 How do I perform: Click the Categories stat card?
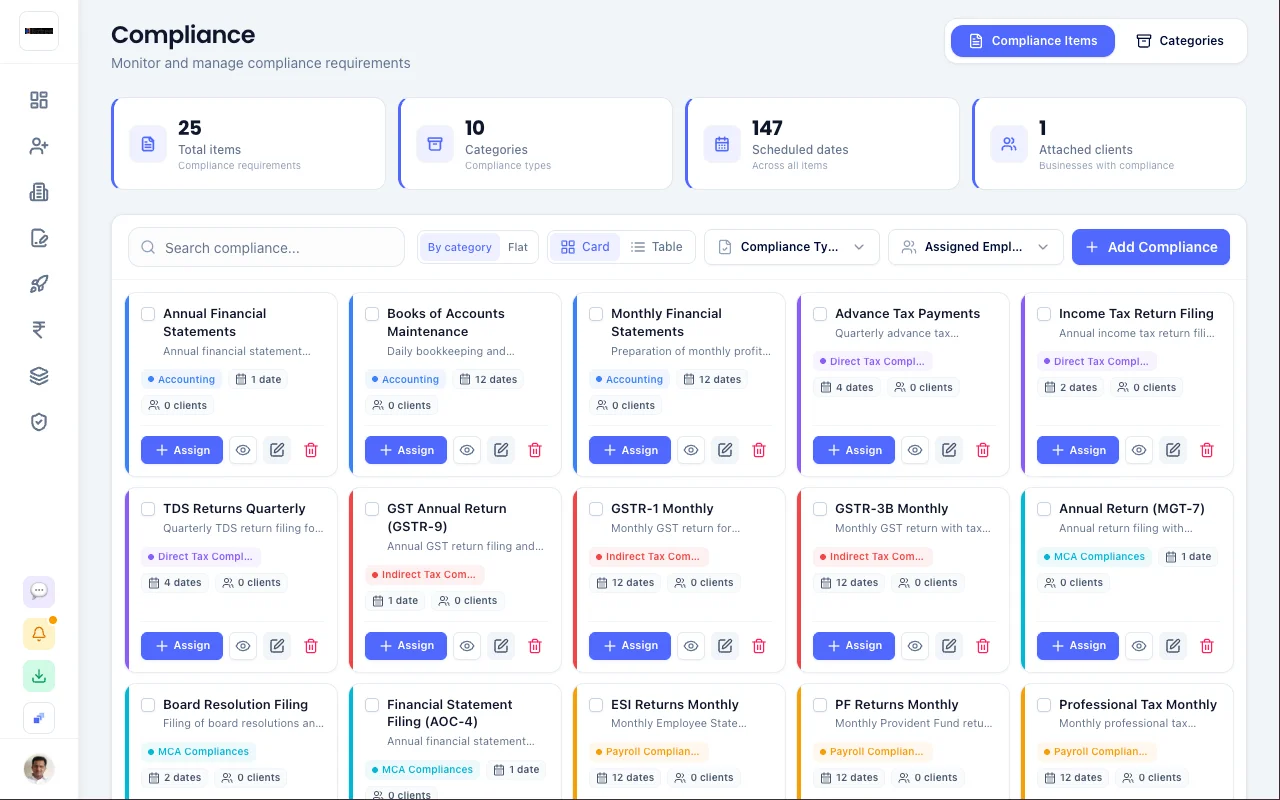535,143
